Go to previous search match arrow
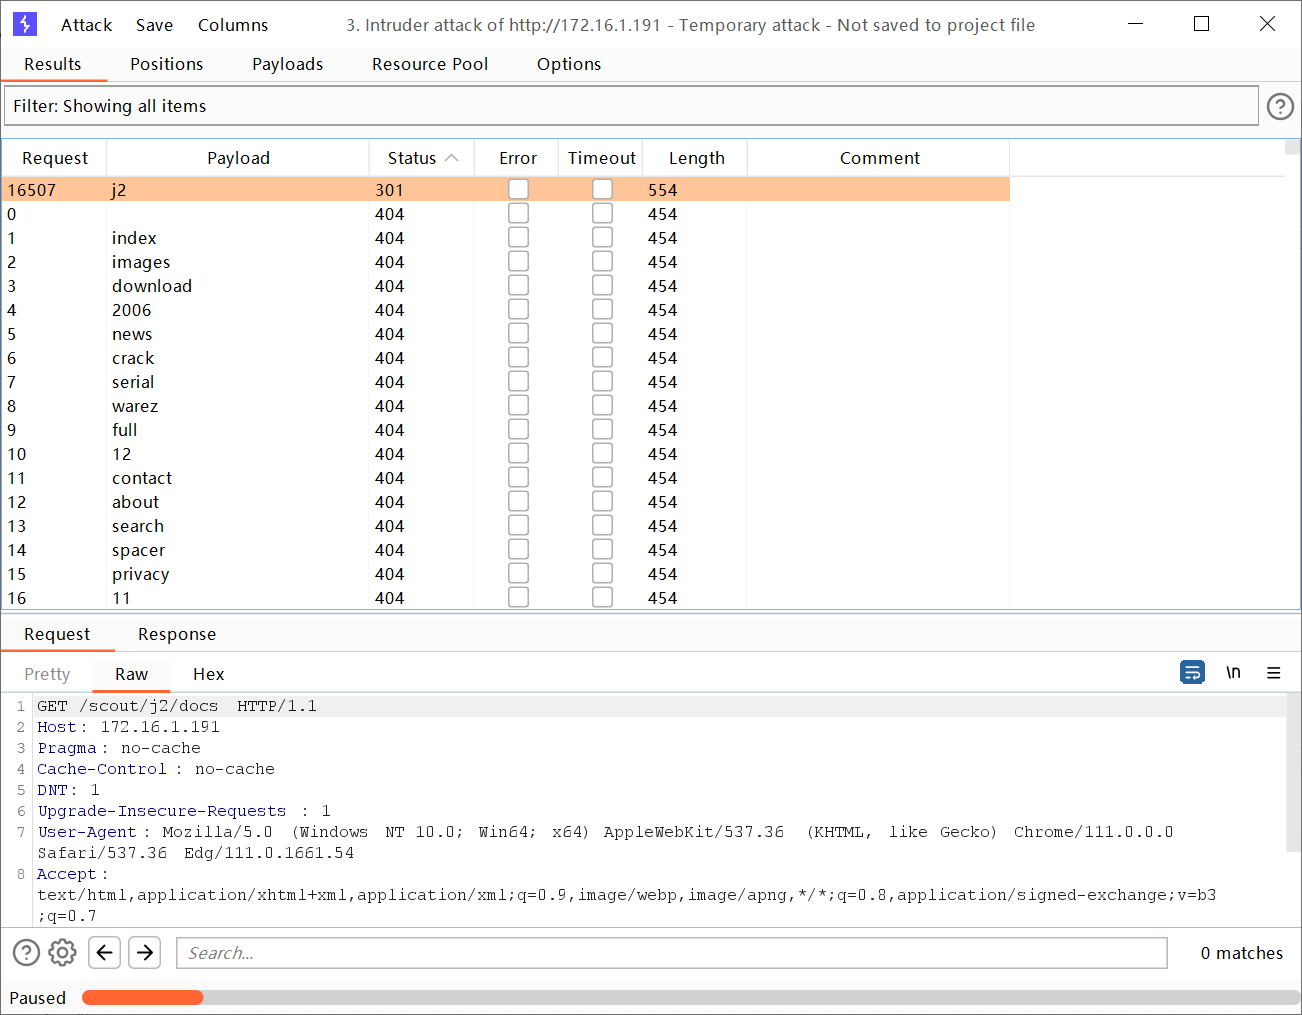Screen dimensions: 1302x1015 [x=104, y=953]
